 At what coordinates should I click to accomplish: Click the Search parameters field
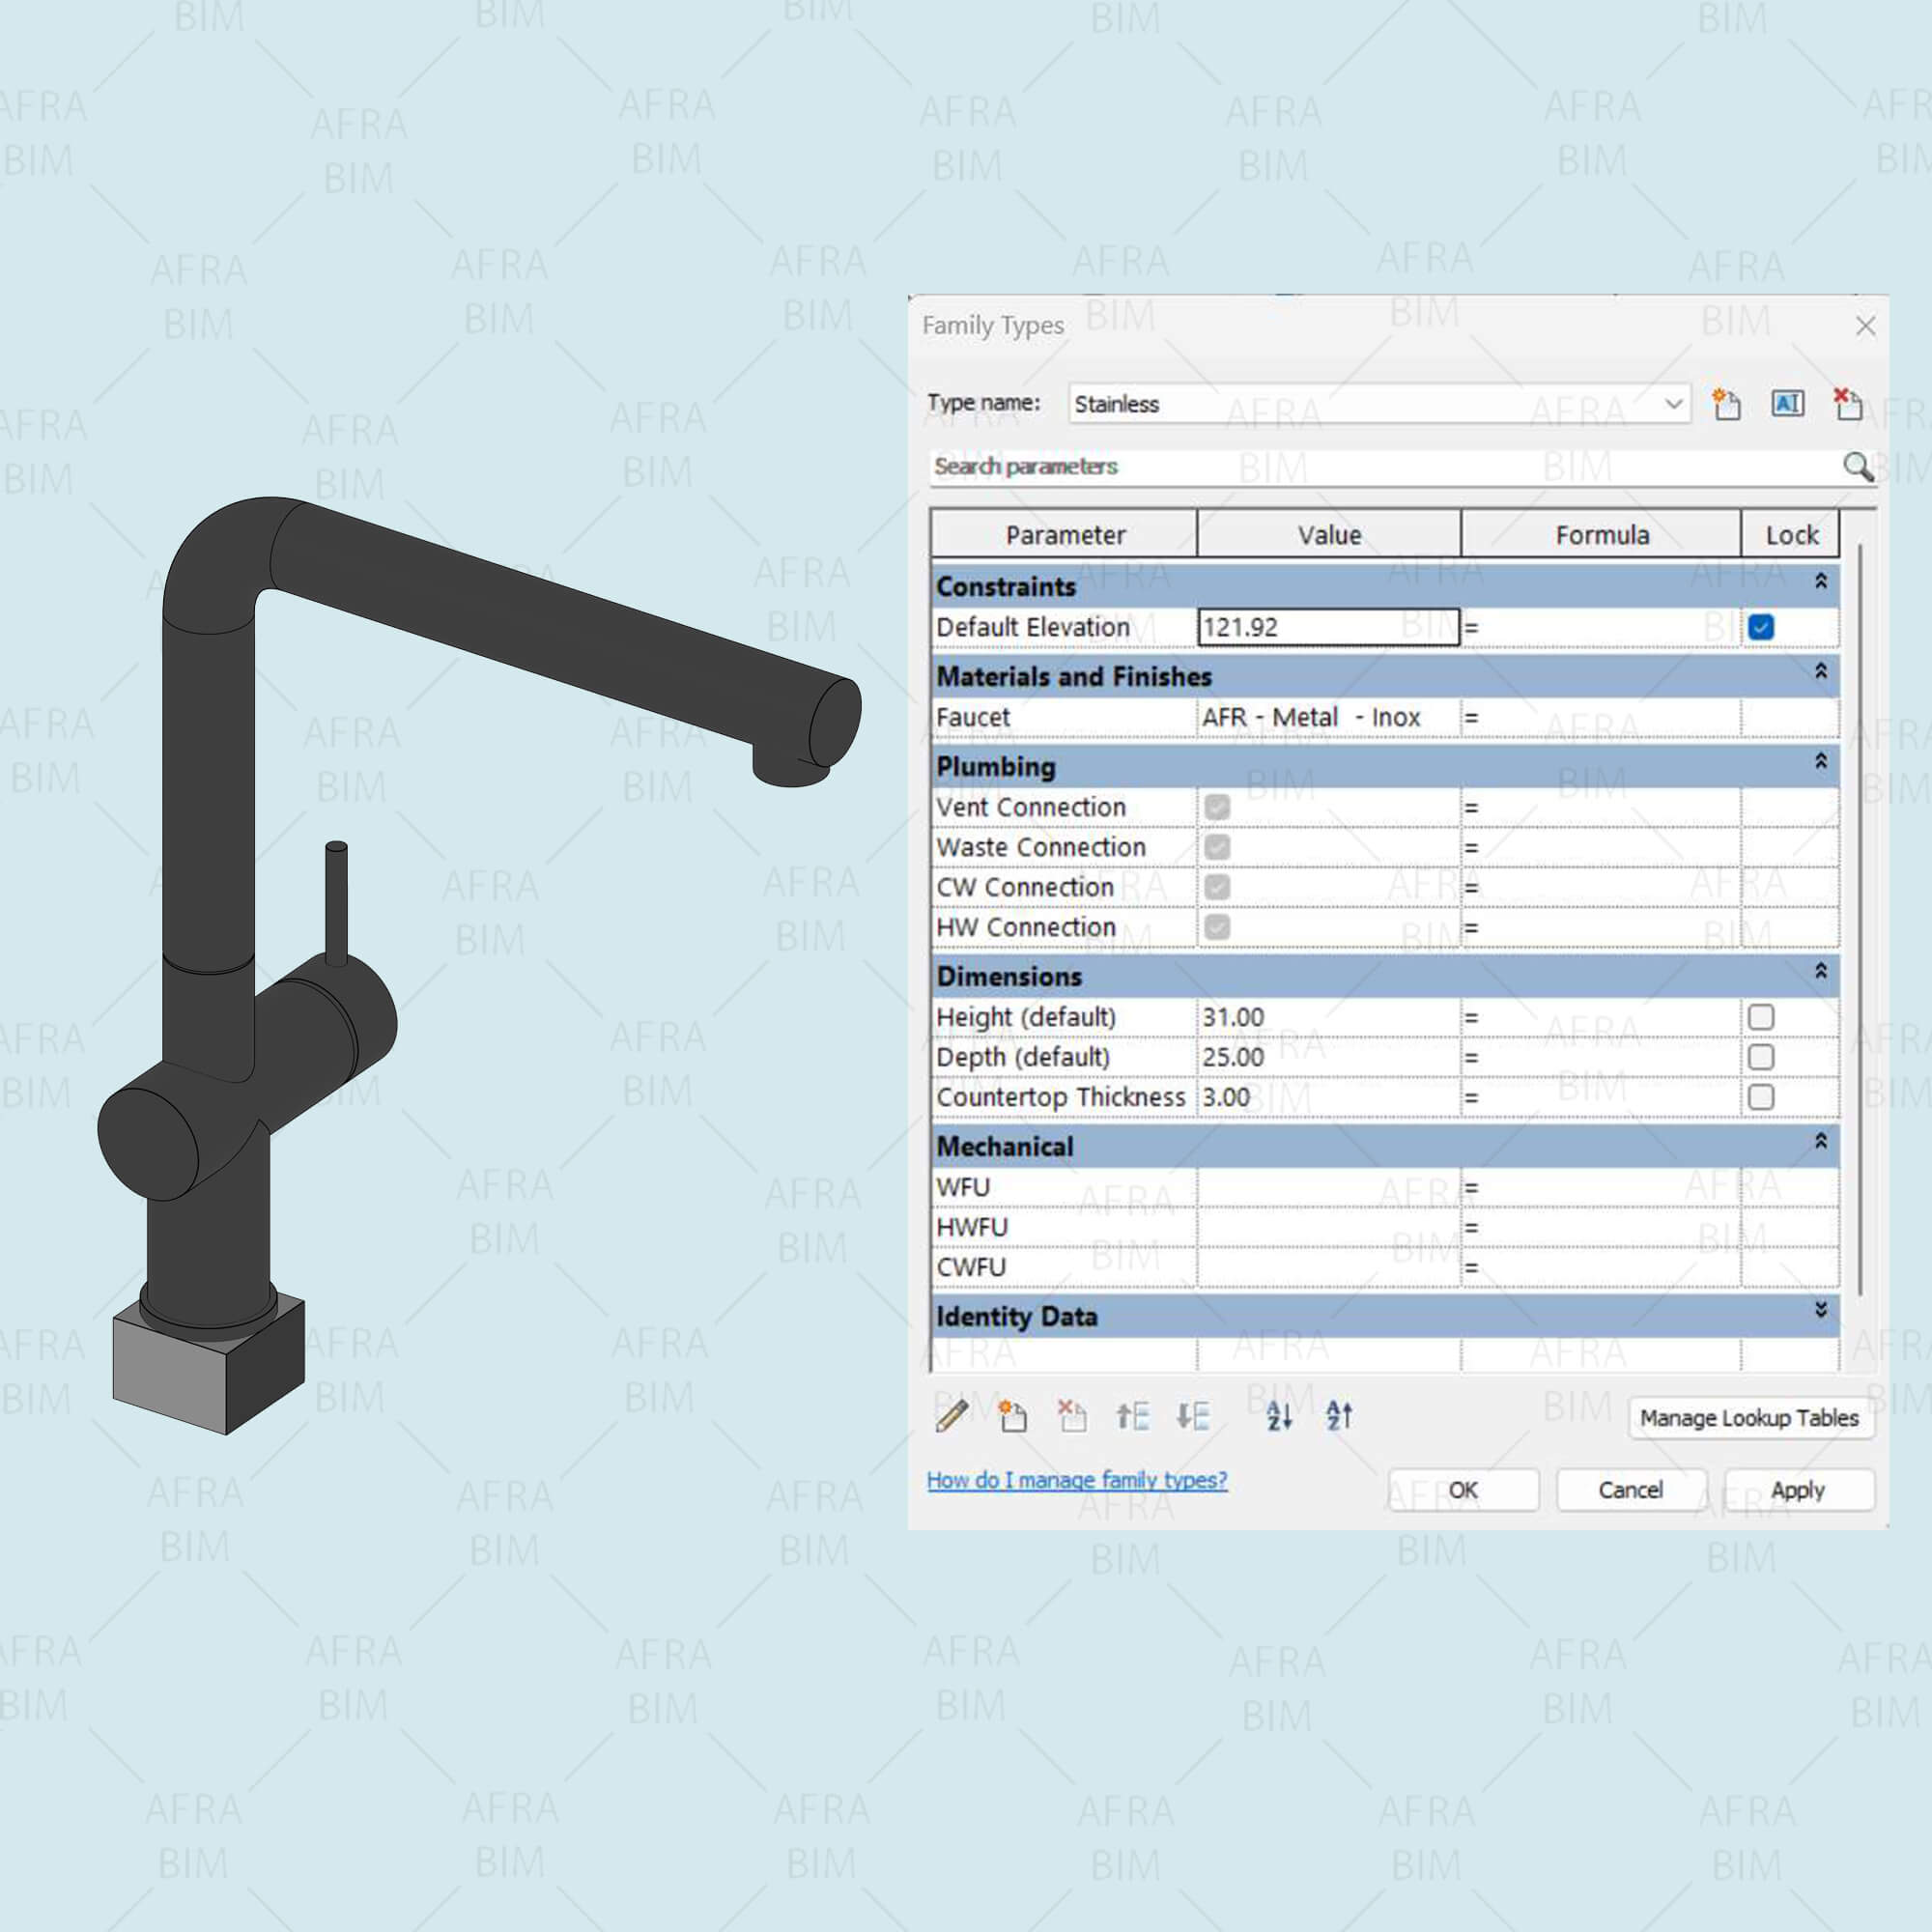[1380, 467]
